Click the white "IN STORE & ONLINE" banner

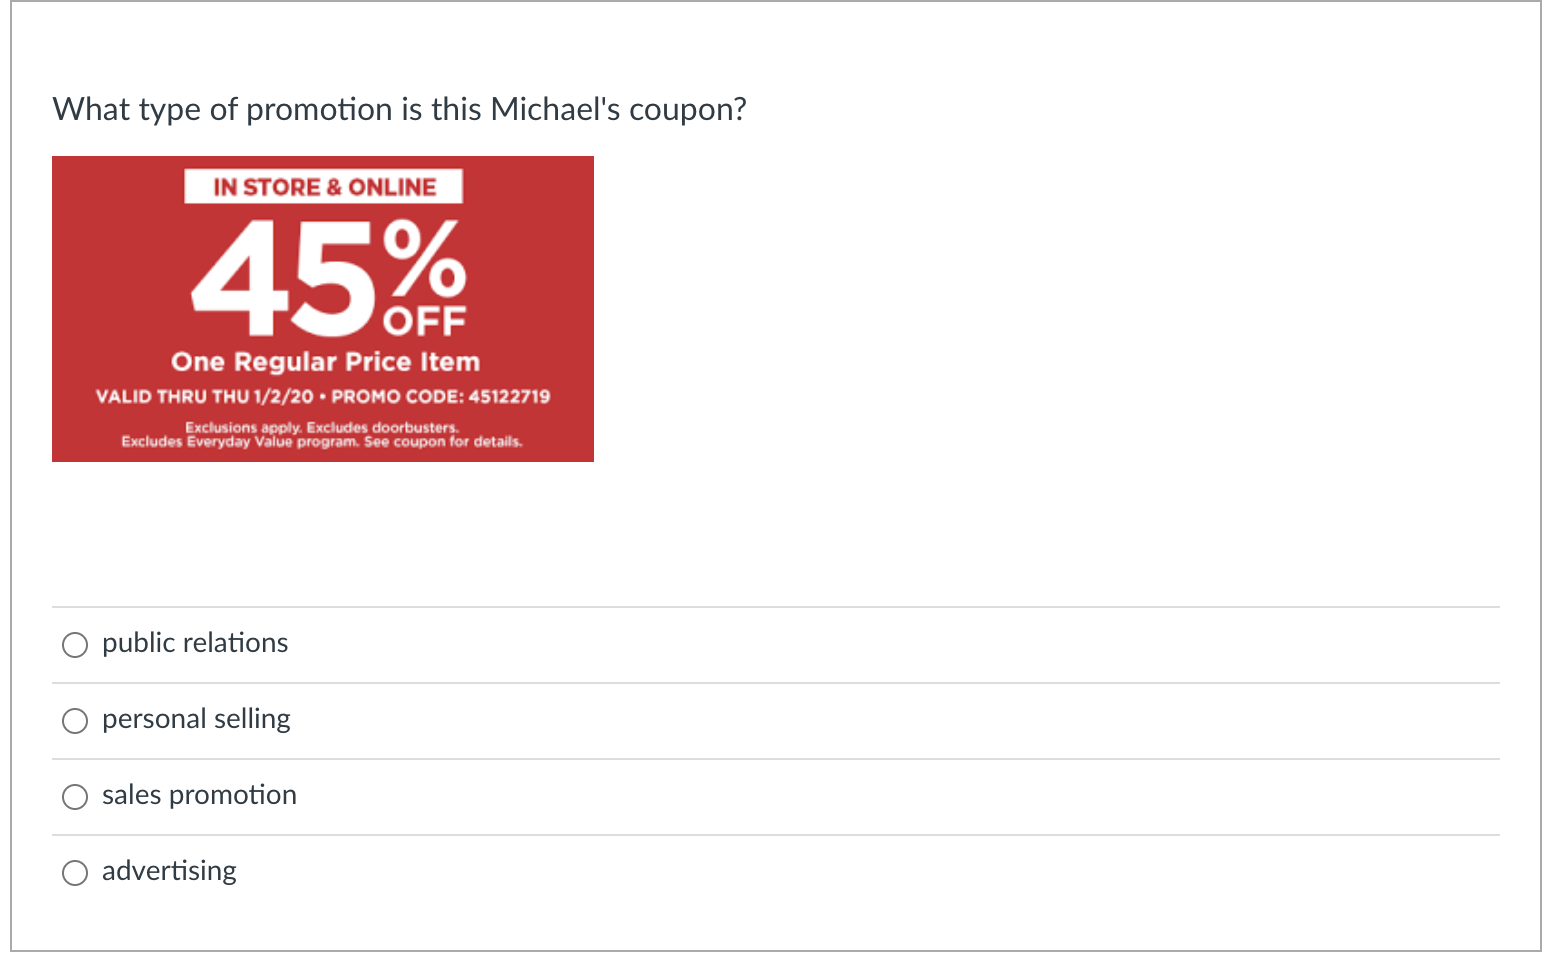click(323, 187)
